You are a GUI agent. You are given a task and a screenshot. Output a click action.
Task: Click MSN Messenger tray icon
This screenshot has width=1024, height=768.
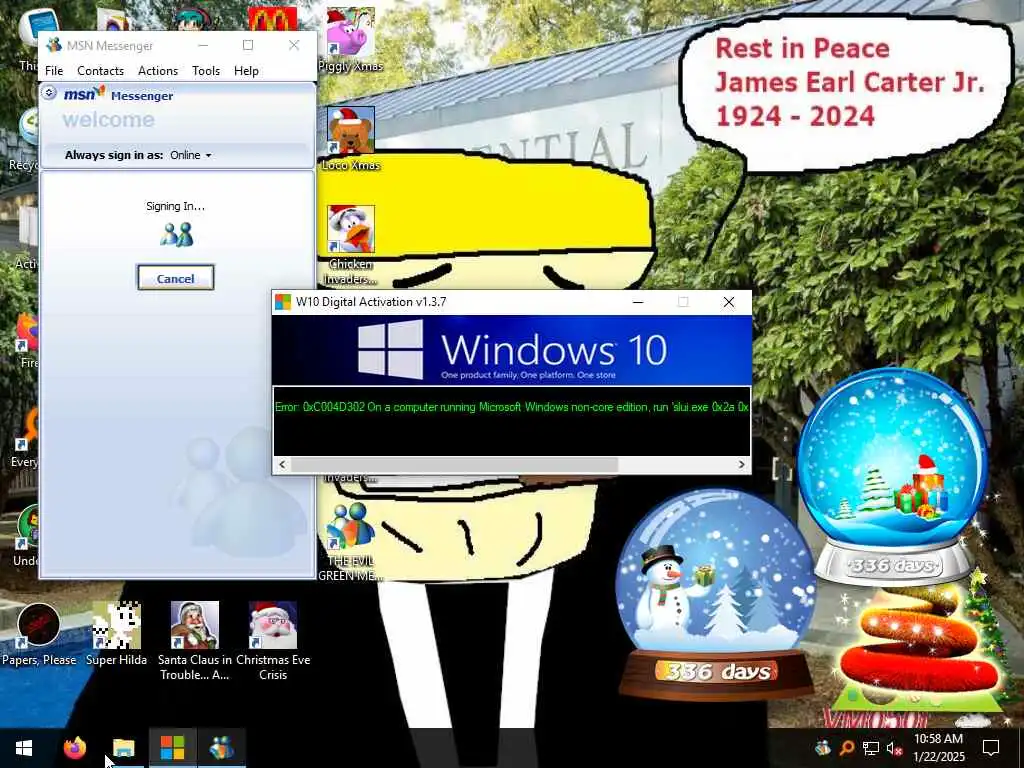pyautogui.click(x=822, y=748)
